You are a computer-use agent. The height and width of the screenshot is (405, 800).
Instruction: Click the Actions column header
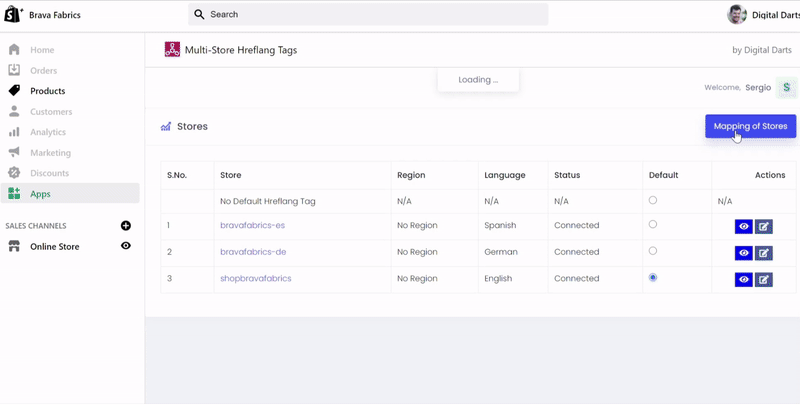(x=770, y=175)
